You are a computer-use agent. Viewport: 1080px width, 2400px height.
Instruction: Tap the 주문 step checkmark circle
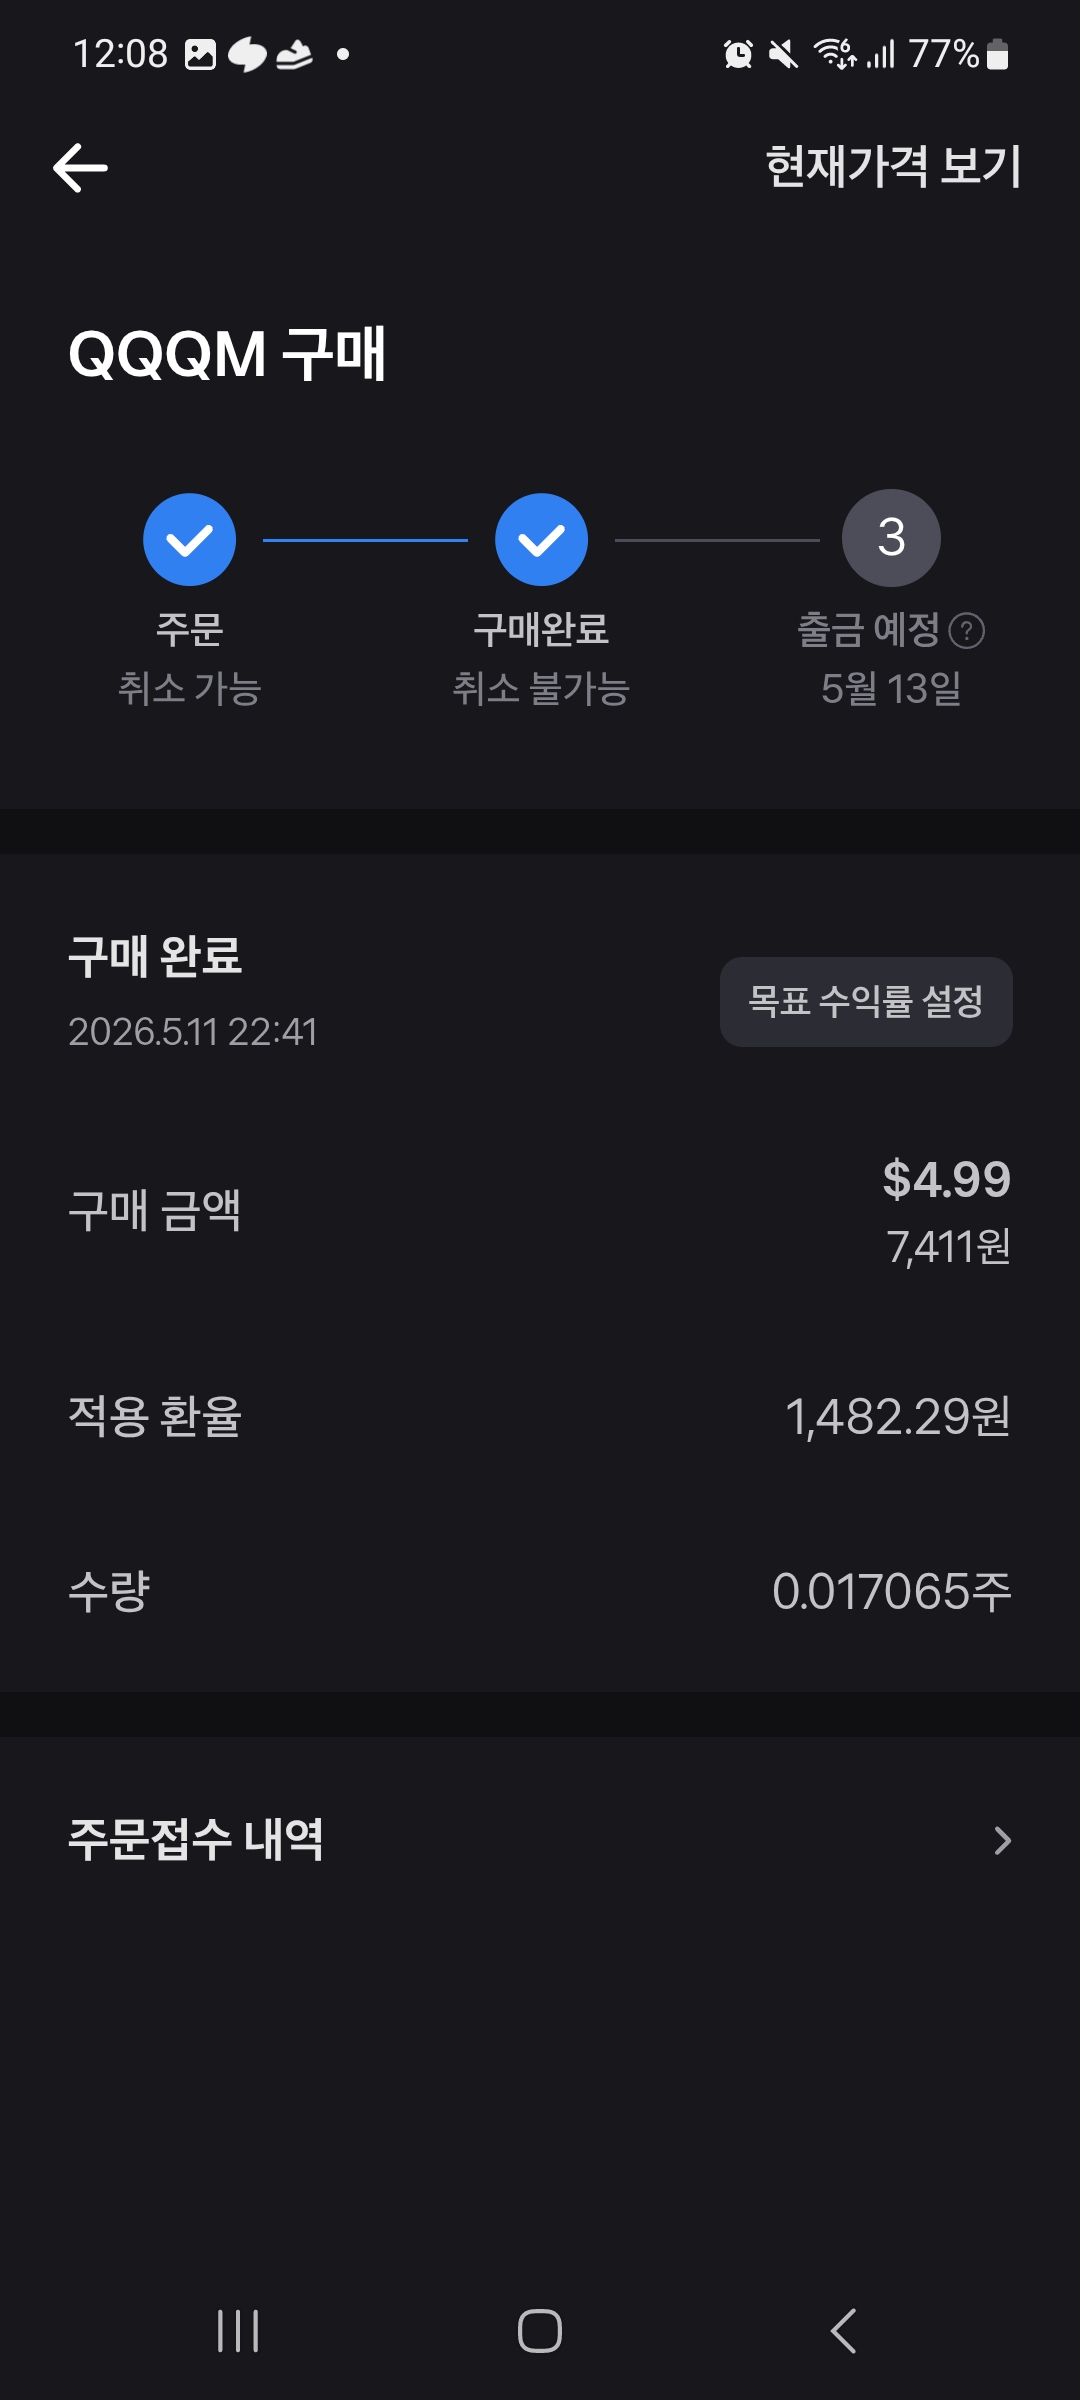click(189, 539)
